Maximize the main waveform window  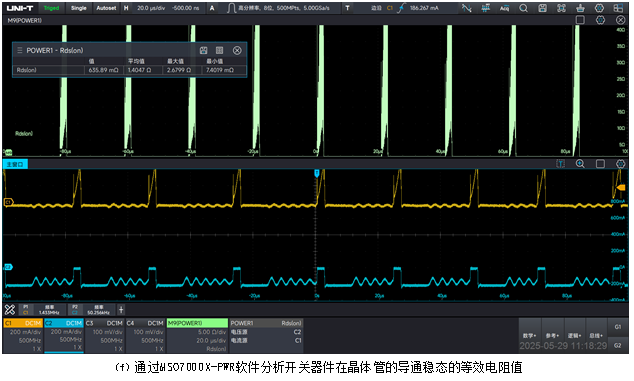(600, 163)
